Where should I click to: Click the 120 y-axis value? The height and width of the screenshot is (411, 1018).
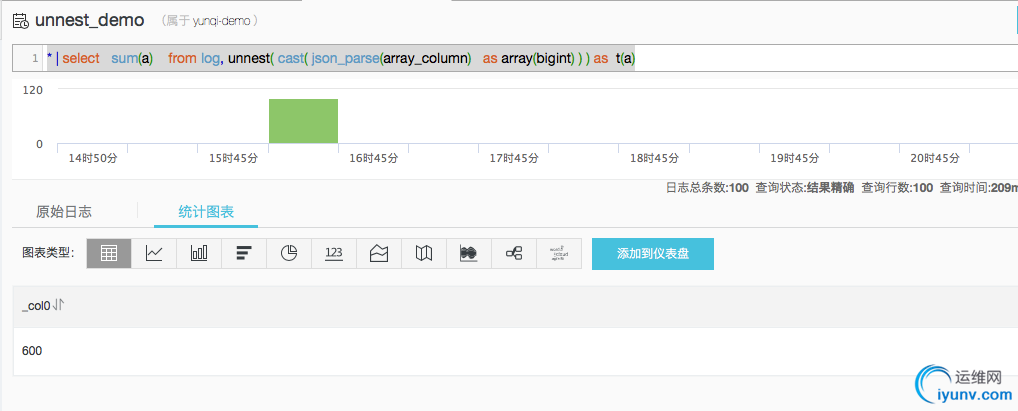coord(33,90)
